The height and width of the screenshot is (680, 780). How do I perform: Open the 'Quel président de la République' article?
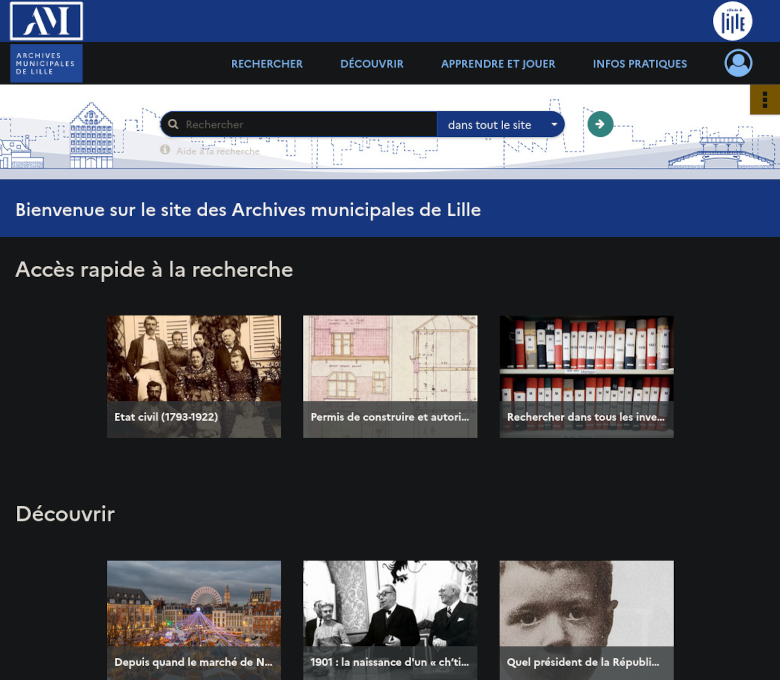click(x=587, y=620)
